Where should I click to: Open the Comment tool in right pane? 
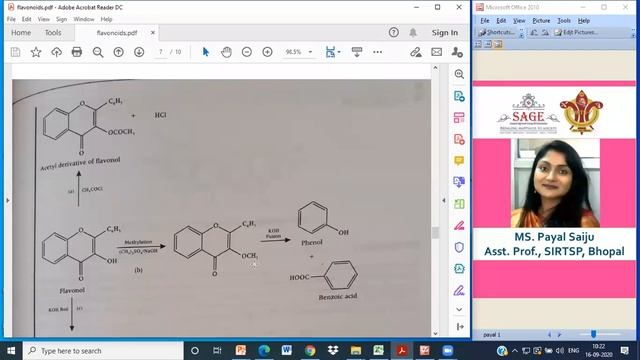(459, 160)
